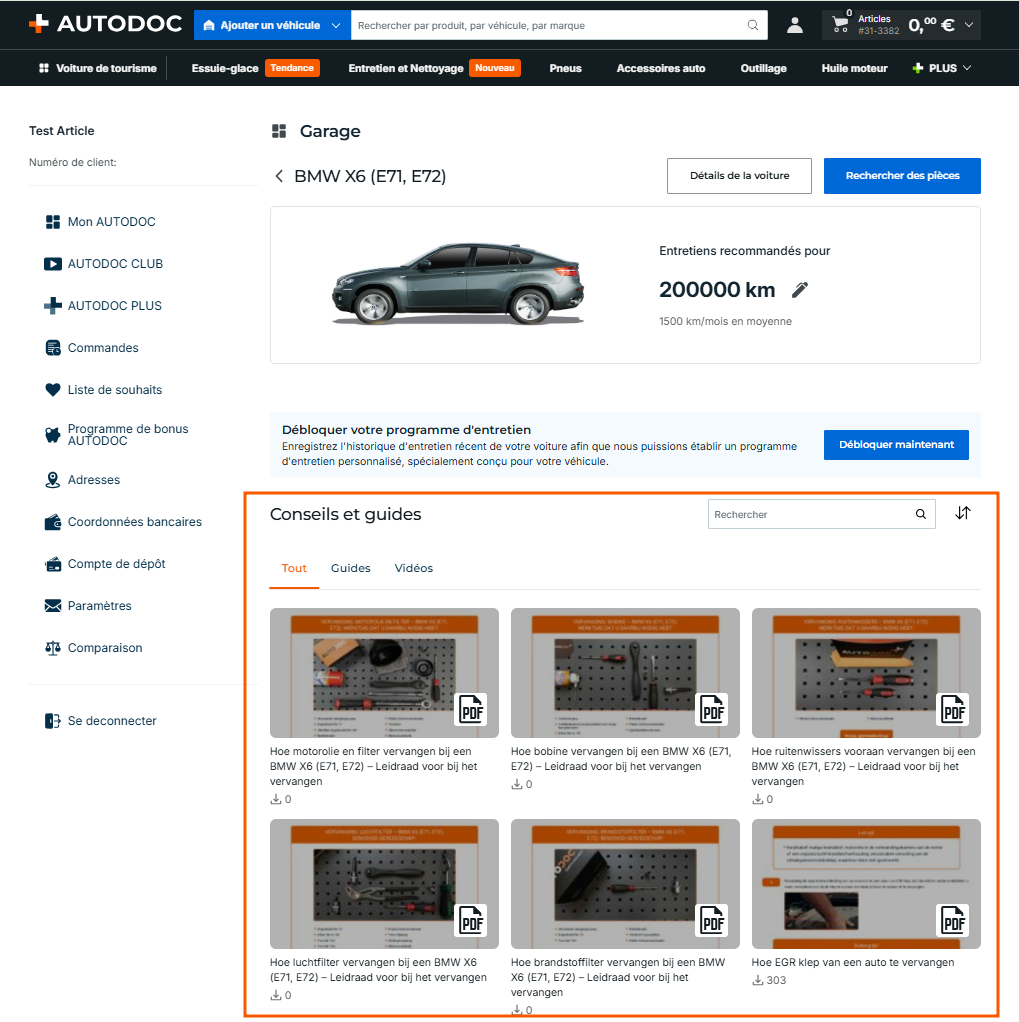1019x1022 pixels.
Task: Open the Mon AUTODOC link
Action: (111, 222)
